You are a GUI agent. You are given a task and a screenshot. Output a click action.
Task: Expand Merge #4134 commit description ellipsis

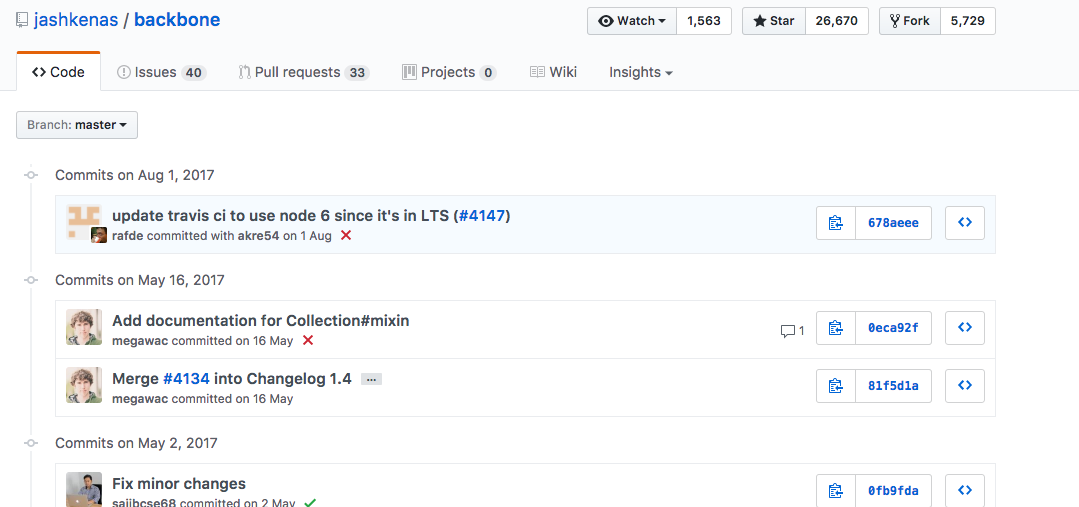(371, 379)
